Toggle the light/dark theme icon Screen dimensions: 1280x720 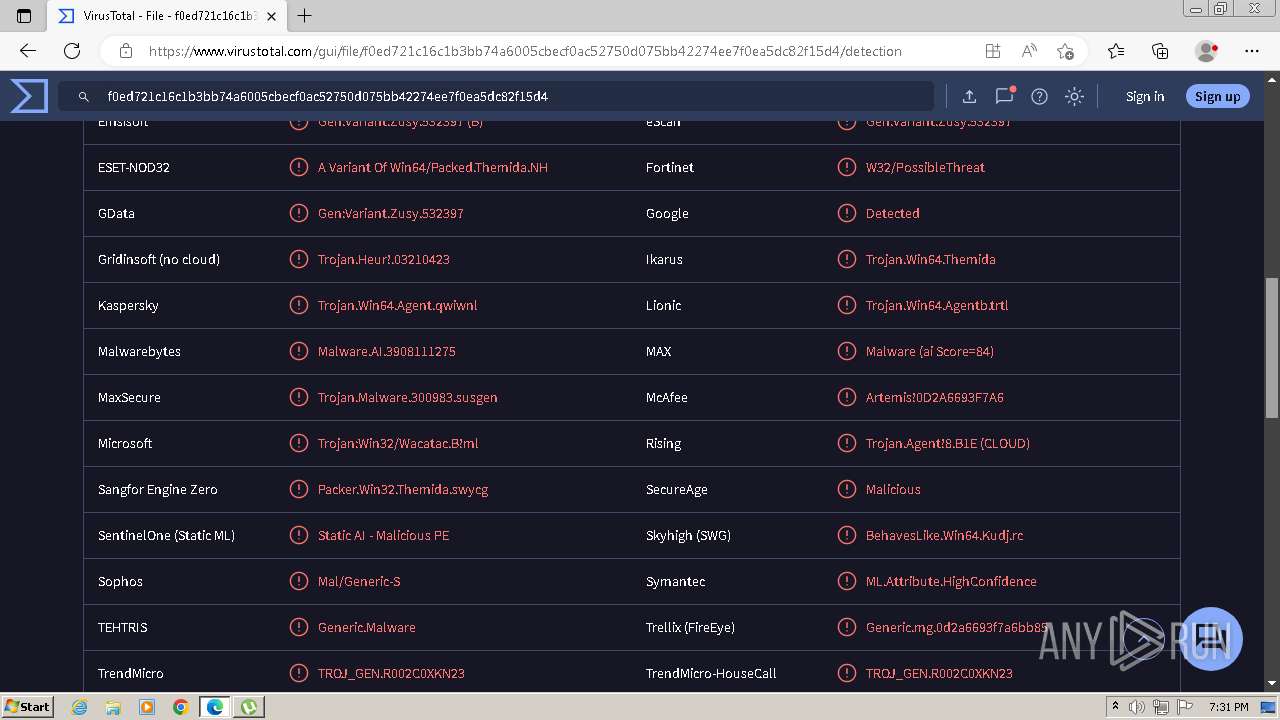[1074, 96]
